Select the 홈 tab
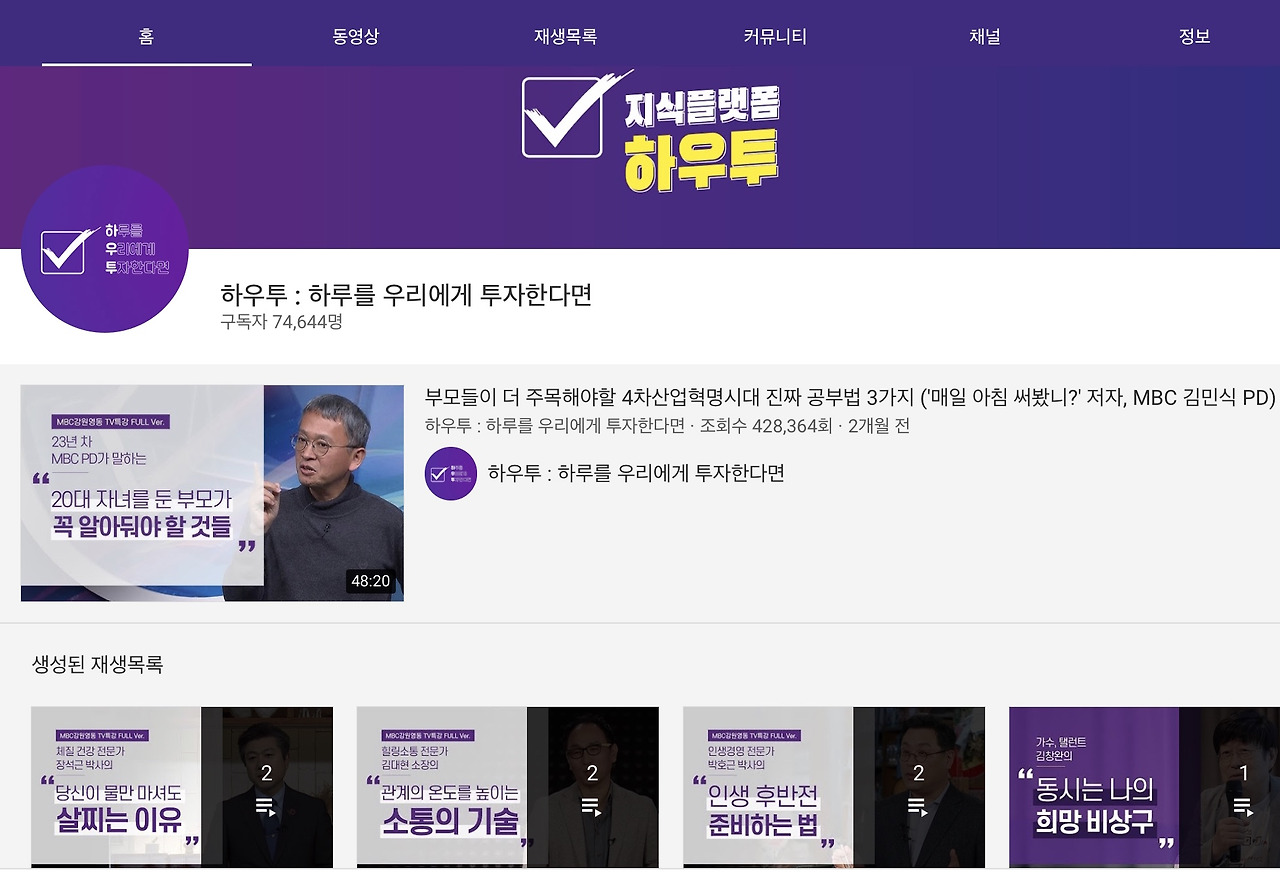This screenshot has height=872, width=1280. pos(147,37)
